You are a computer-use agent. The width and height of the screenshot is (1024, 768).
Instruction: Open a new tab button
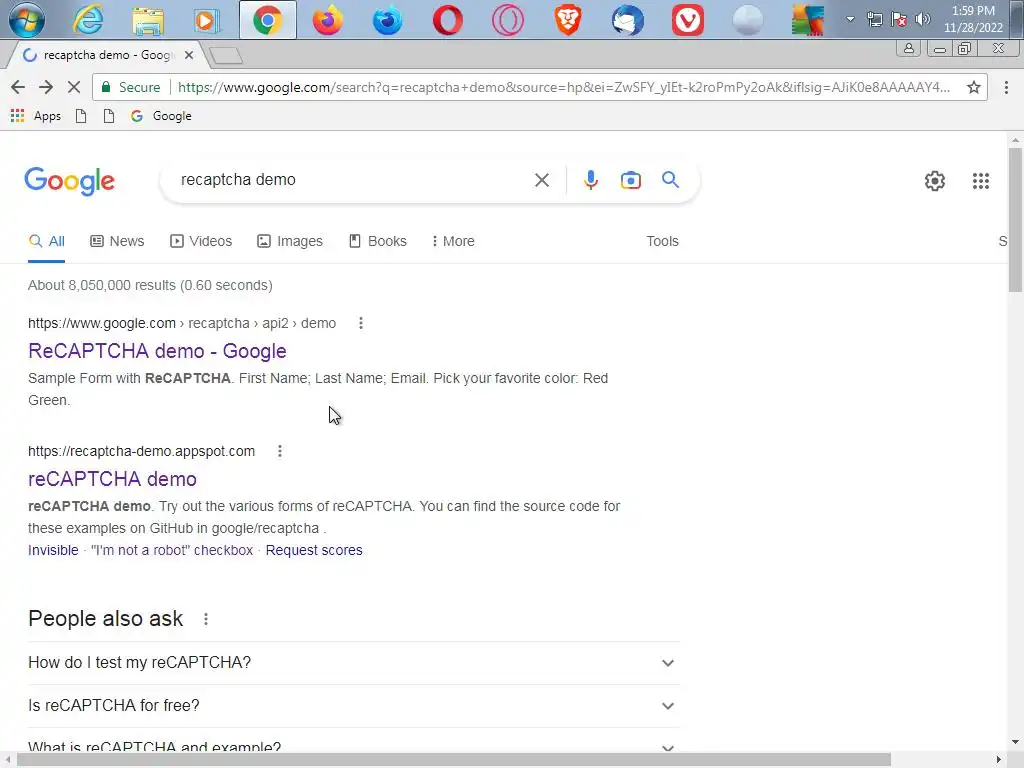[x=227, y=56]
